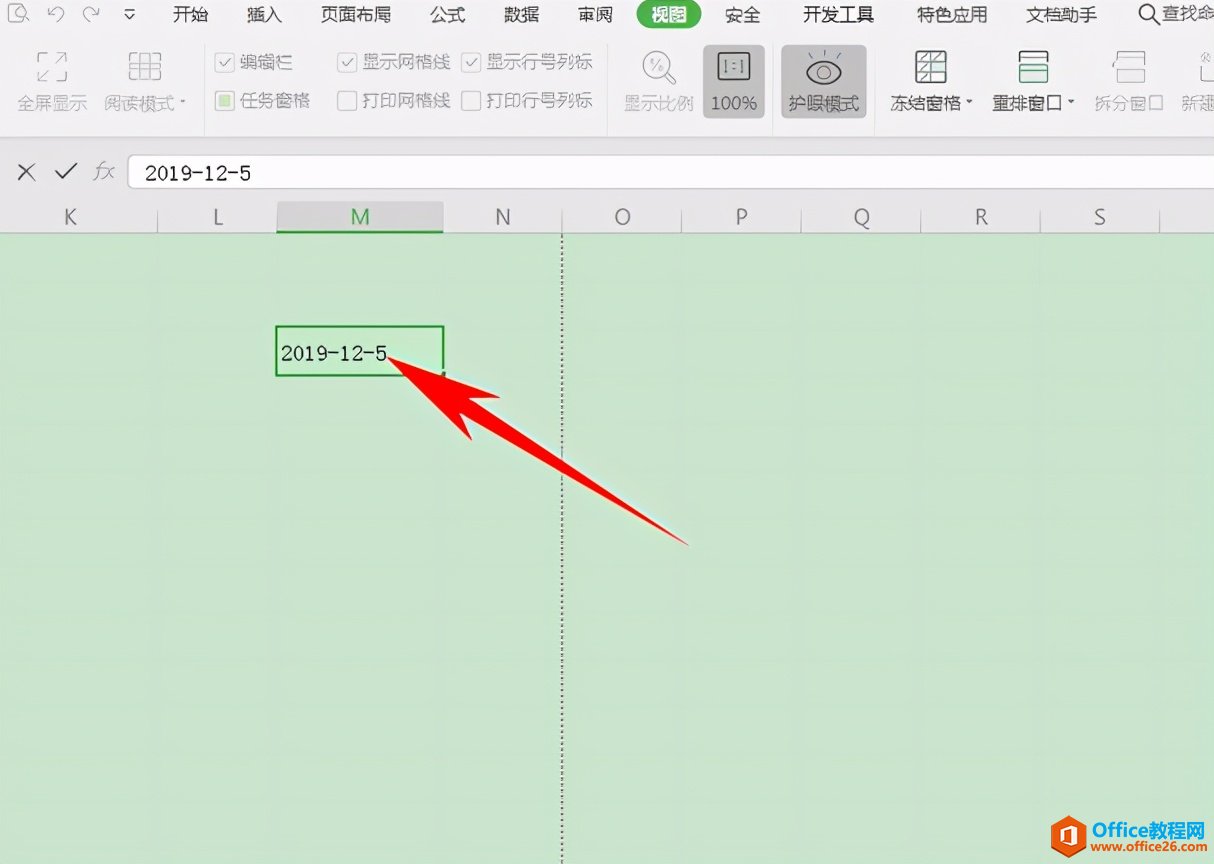Toggle the 任务窗格 checkbox
The height and width of the screenshot is (864, 1214).
point(224,101)
